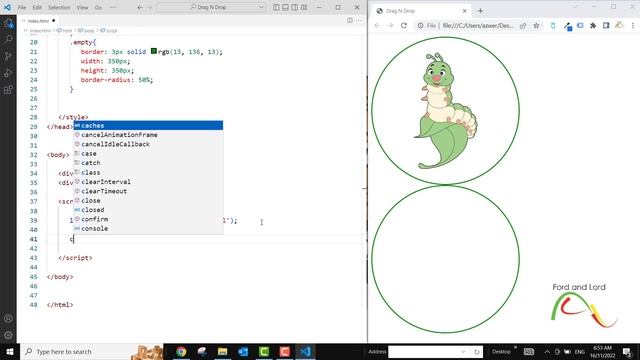This screenshot has height=360, width=640.
Task: Choose caches from the suggestion list
Action: (x=148, y=125)
